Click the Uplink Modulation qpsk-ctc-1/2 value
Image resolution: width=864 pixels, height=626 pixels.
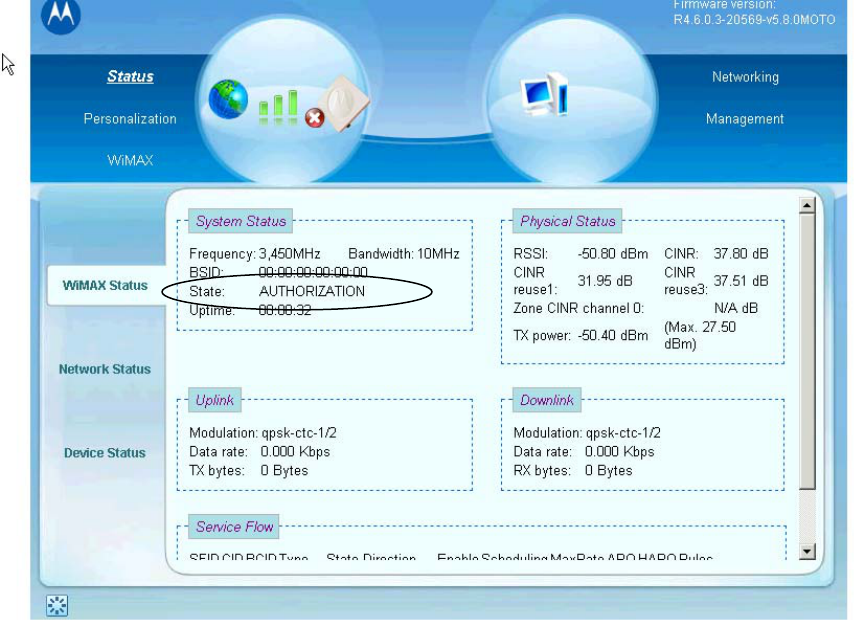[x=299, y=433]
